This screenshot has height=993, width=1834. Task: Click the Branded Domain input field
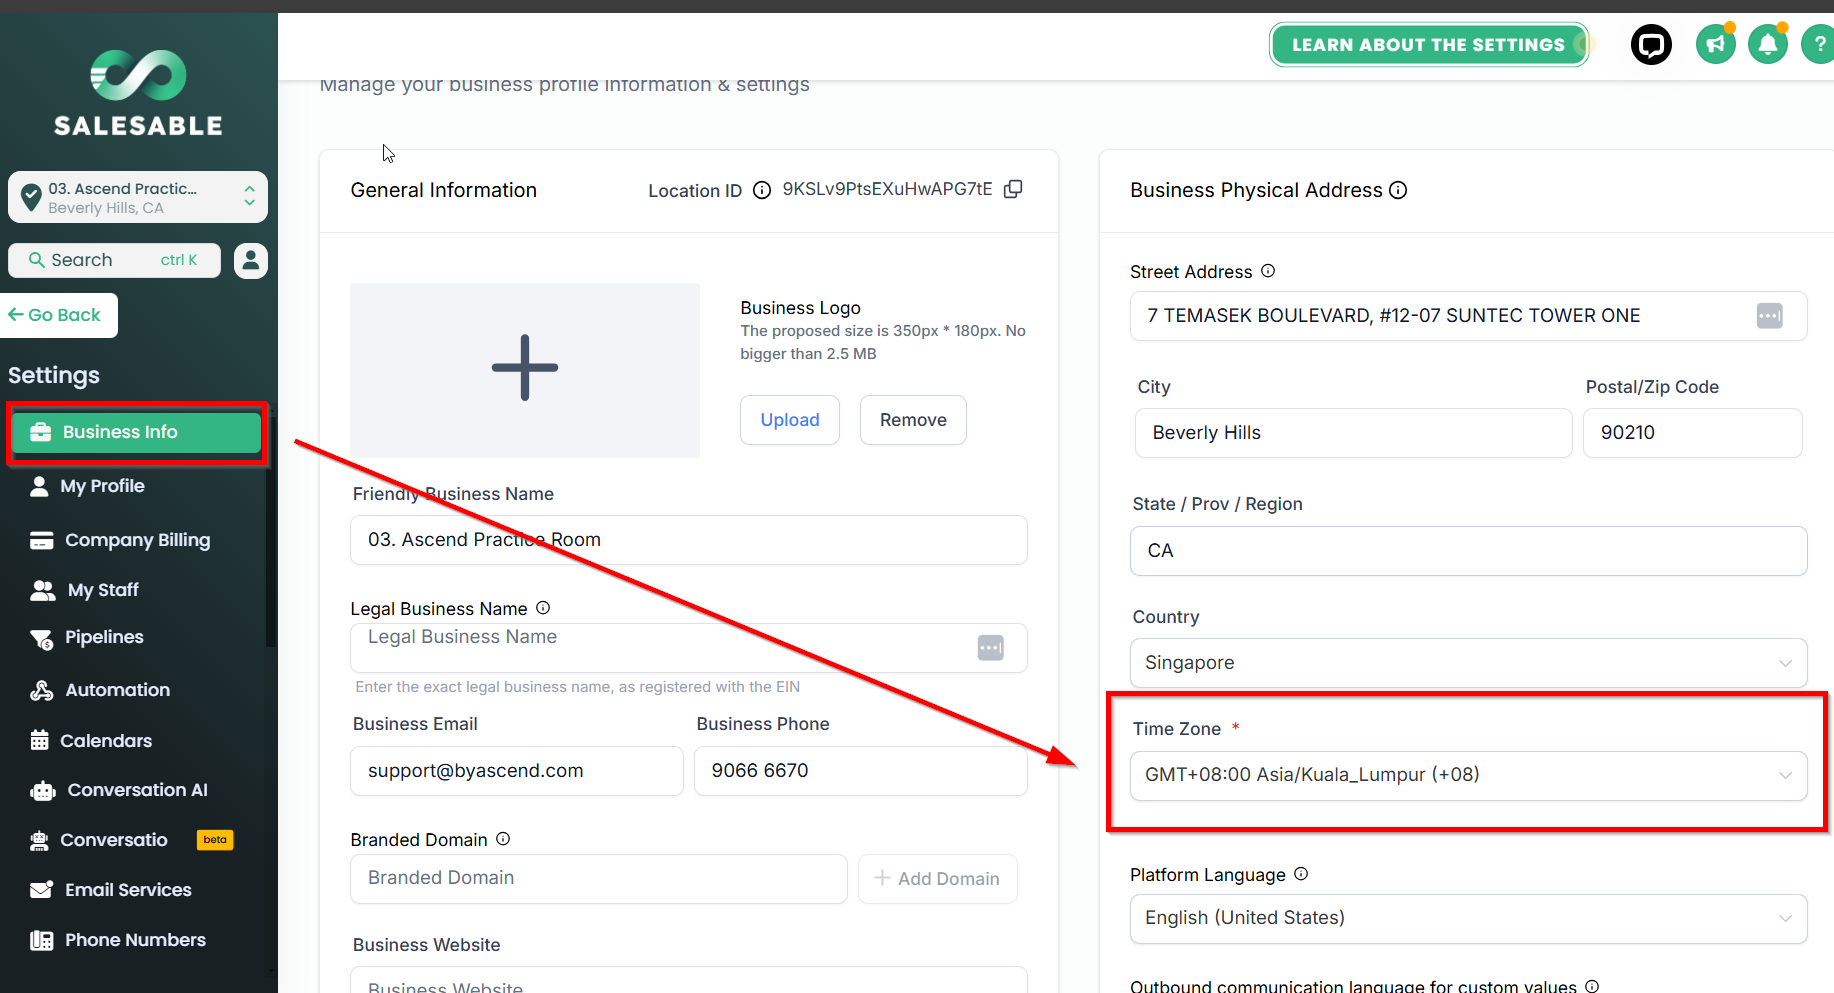(x=599, y=879)
